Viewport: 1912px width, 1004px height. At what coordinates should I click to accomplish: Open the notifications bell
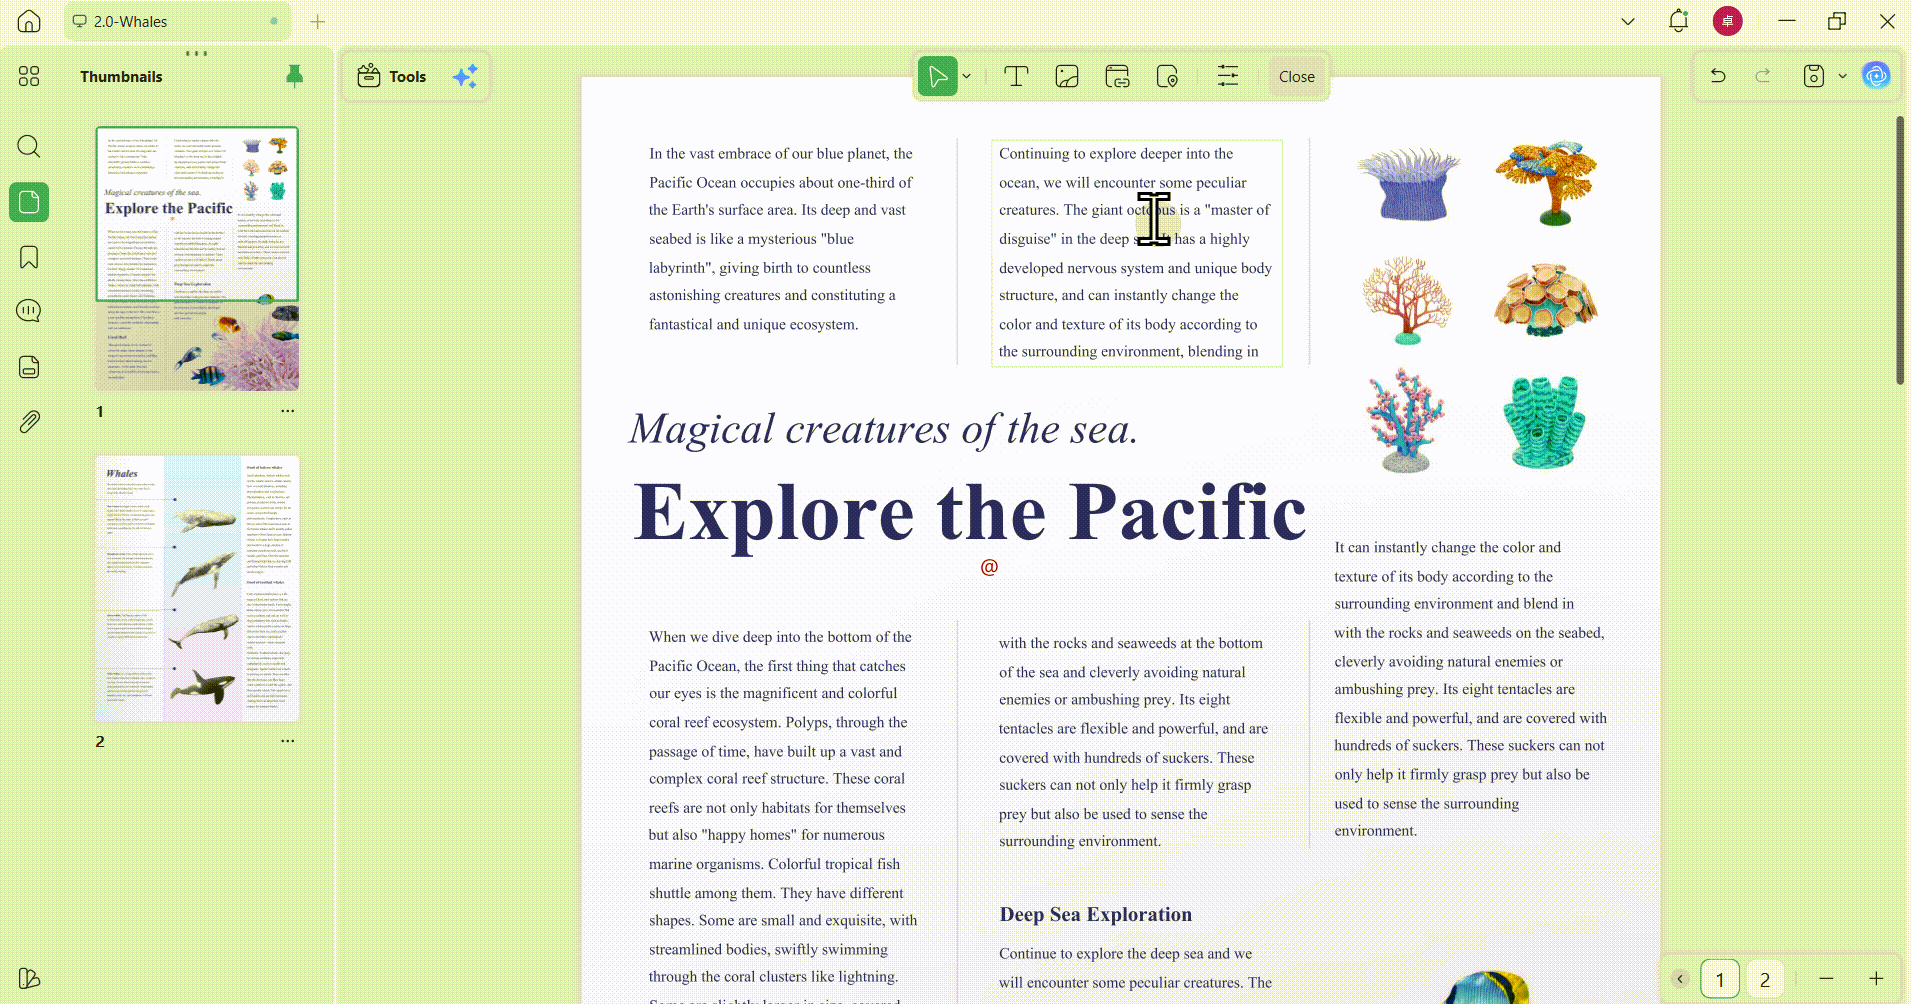pyautogui.click(x=1679, y=21)
